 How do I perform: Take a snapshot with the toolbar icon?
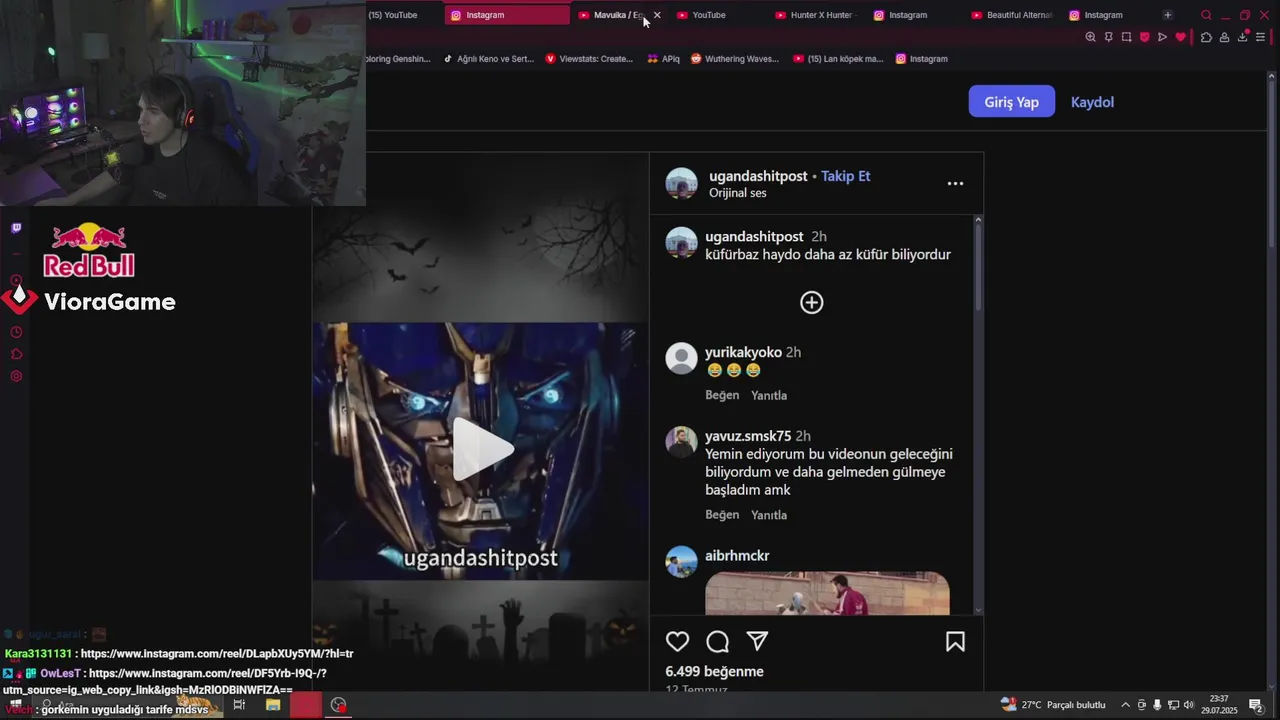coord(1126,37)
